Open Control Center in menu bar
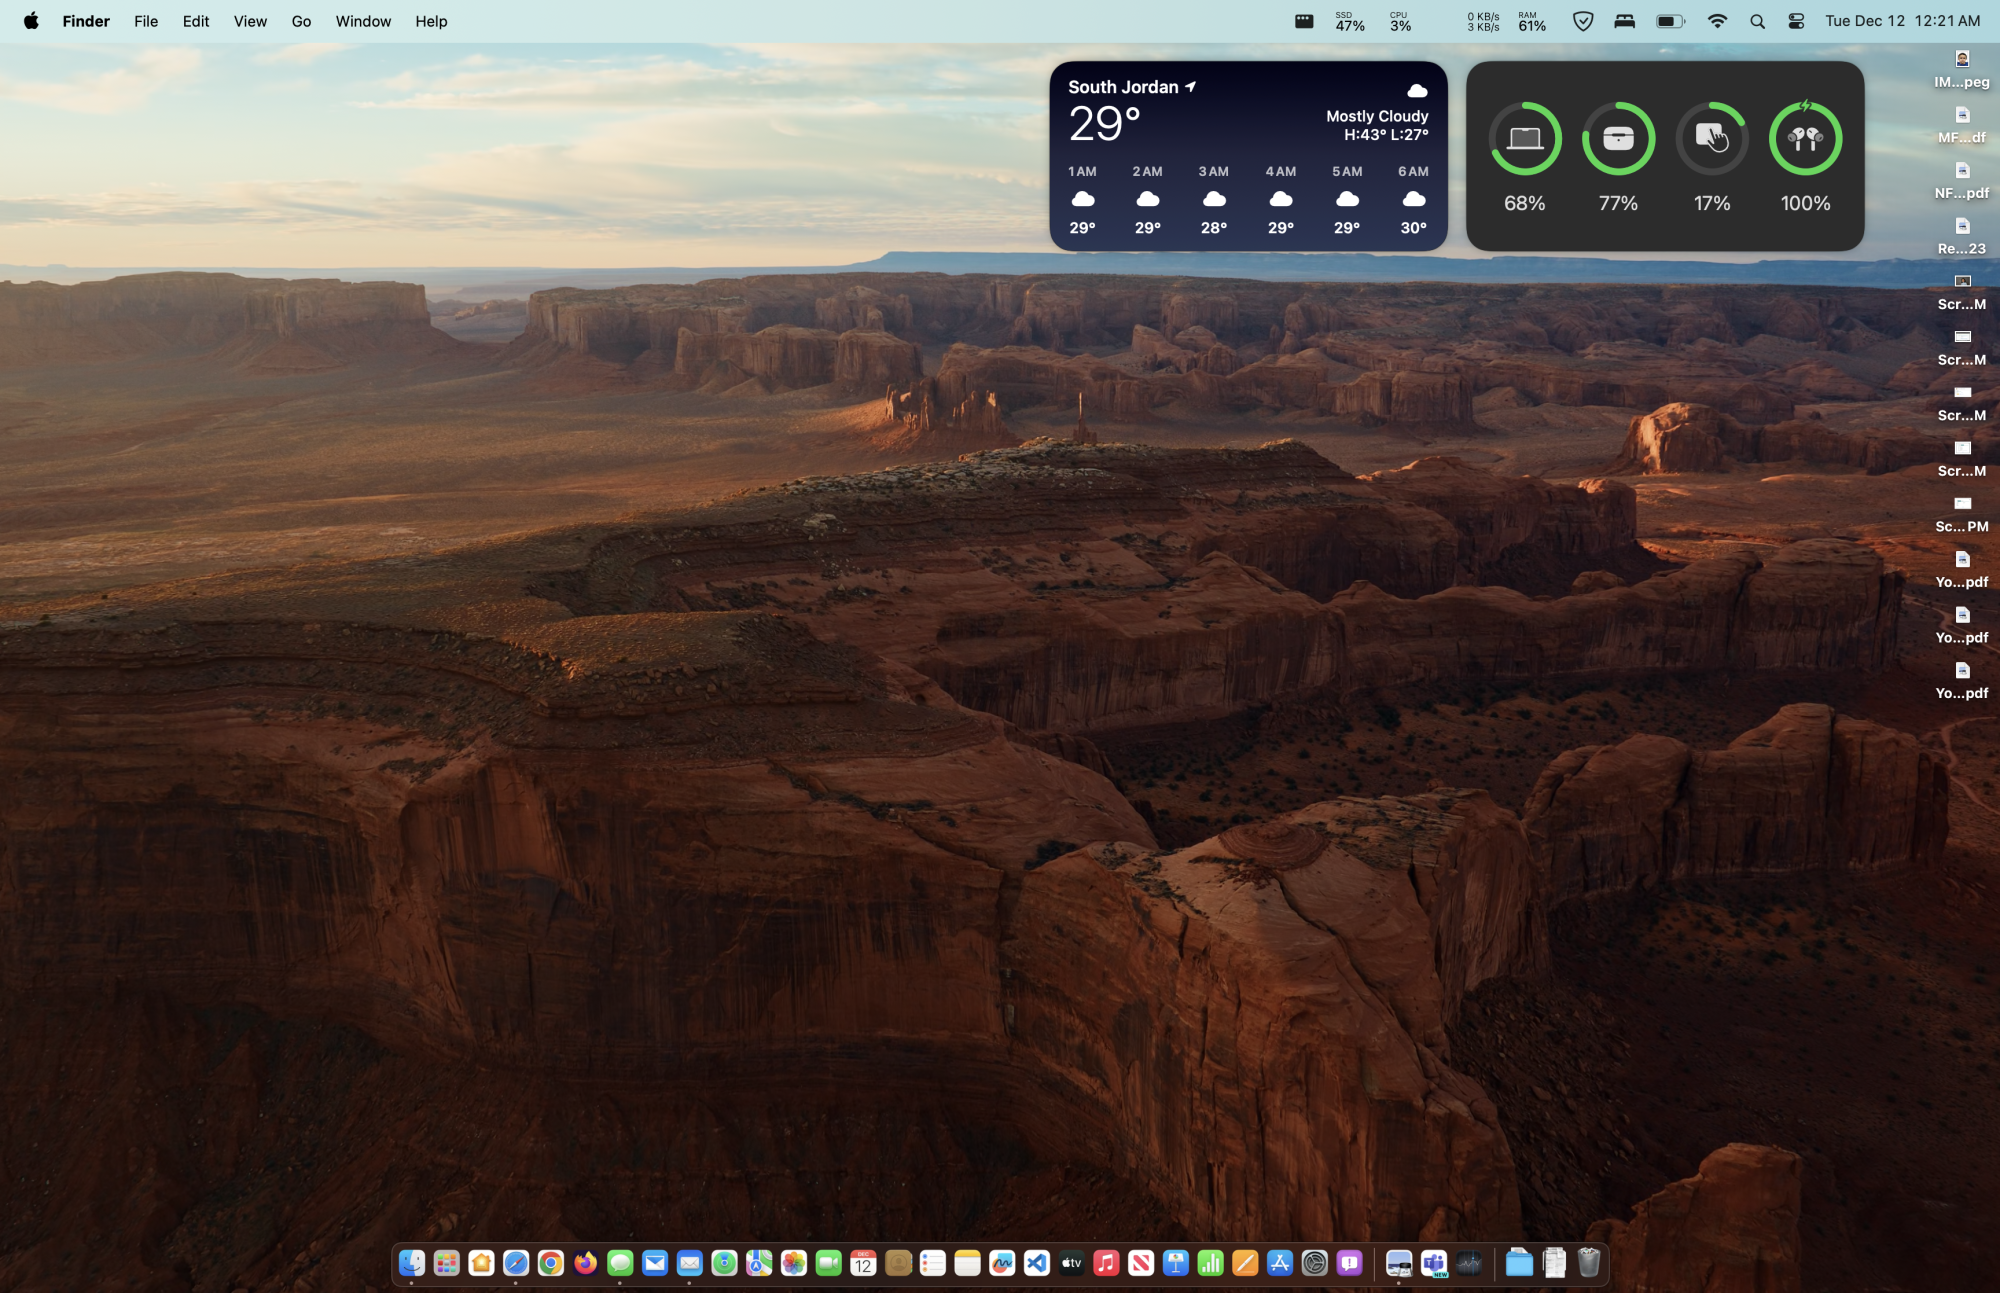The image size is (2000, 1293). 1796,21
